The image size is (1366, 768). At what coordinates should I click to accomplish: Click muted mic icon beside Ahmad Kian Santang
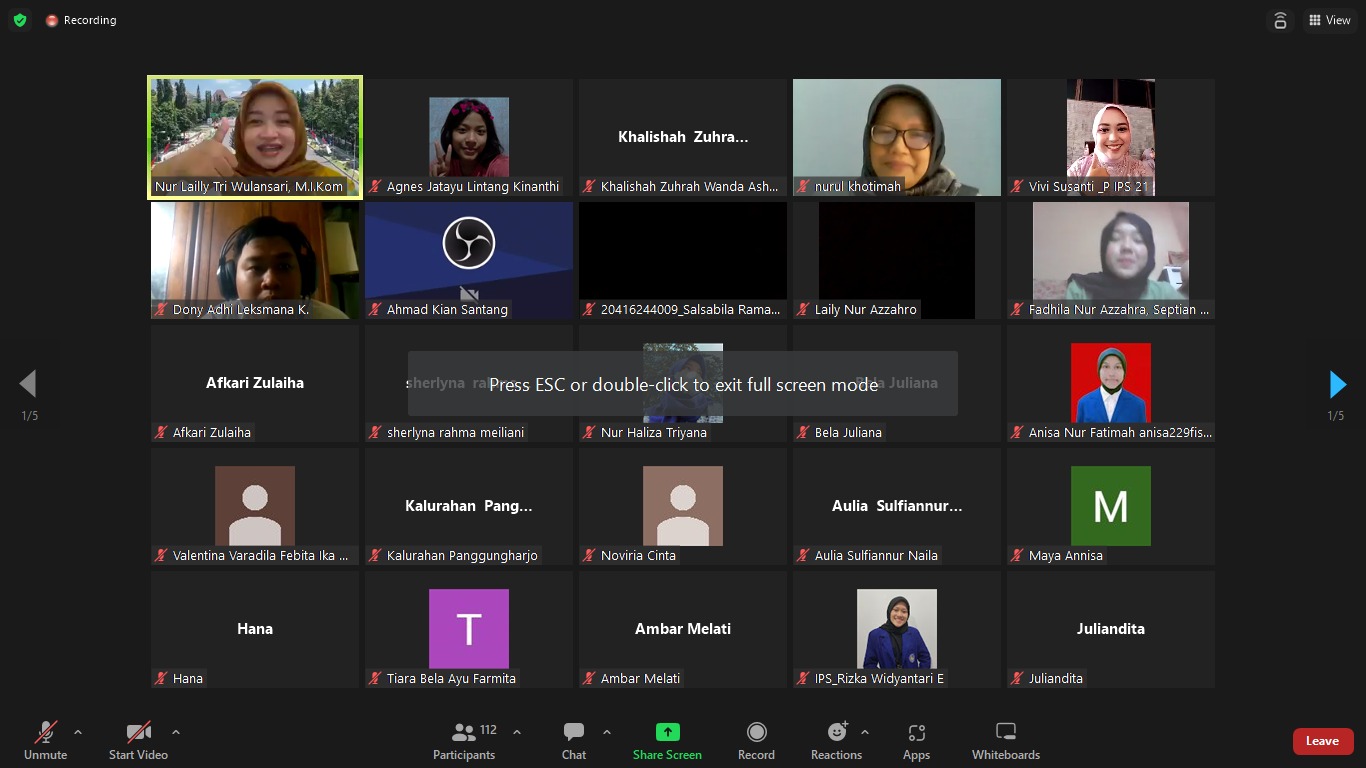pyautogui.click(x=376, y=309)
